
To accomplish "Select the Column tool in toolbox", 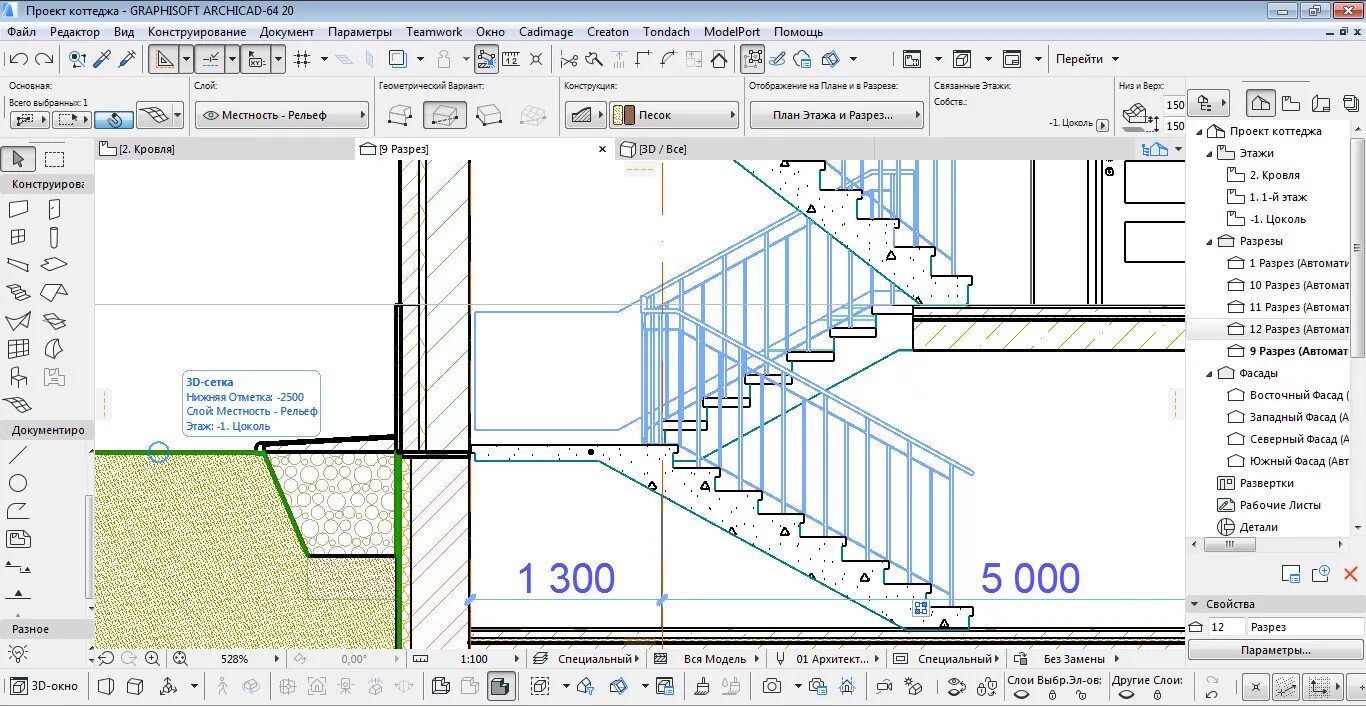I will point(54,237).
